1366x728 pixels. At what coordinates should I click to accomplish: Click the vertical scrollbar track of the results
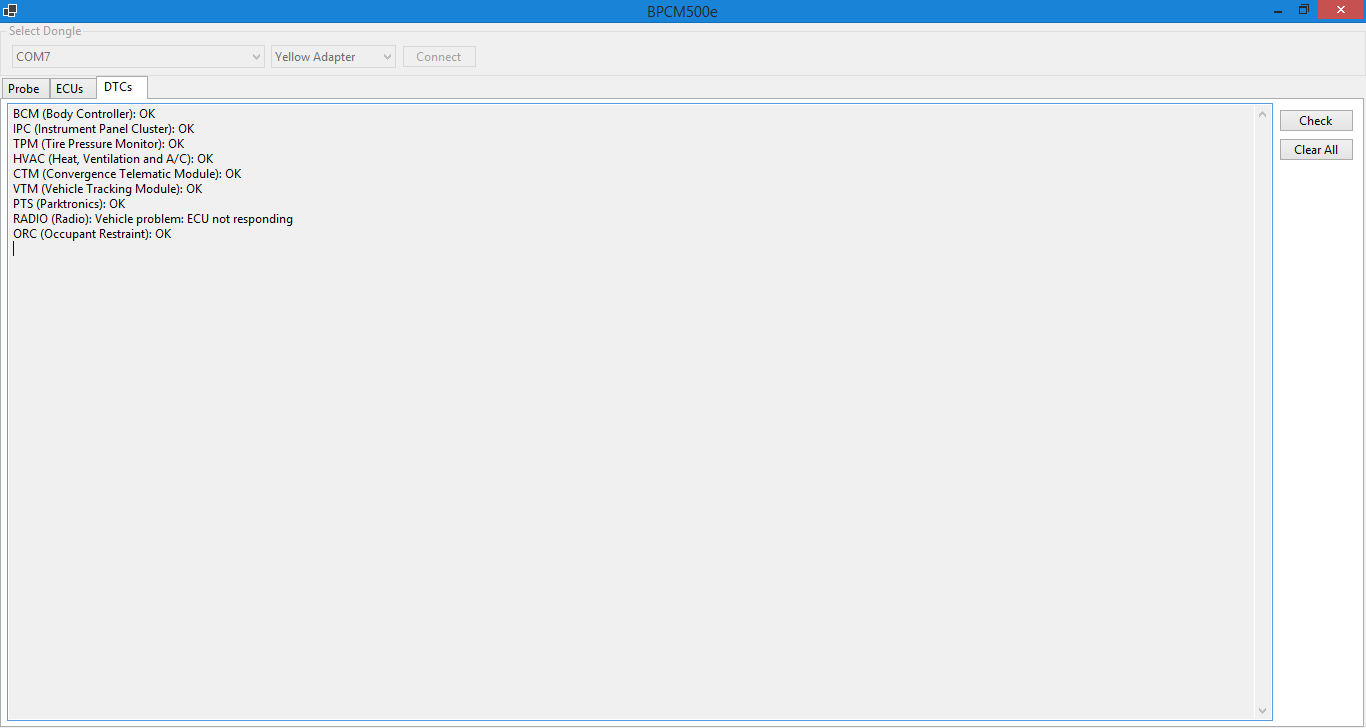tap(1262, 400)
